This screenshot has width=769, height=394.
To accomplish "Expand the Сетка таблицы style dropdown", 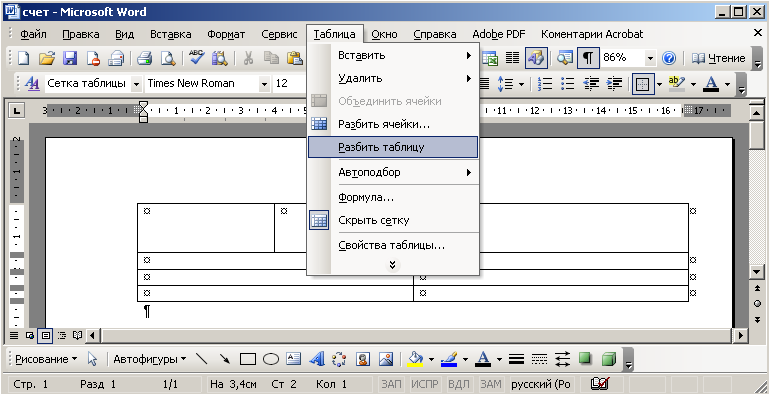I will tap(136, 84).
